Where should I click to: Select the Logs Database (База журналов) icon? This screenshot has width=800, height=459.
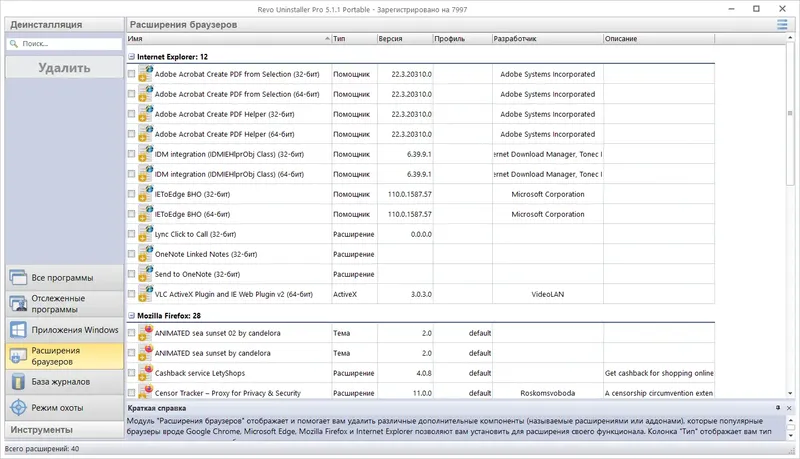point(18,381)
